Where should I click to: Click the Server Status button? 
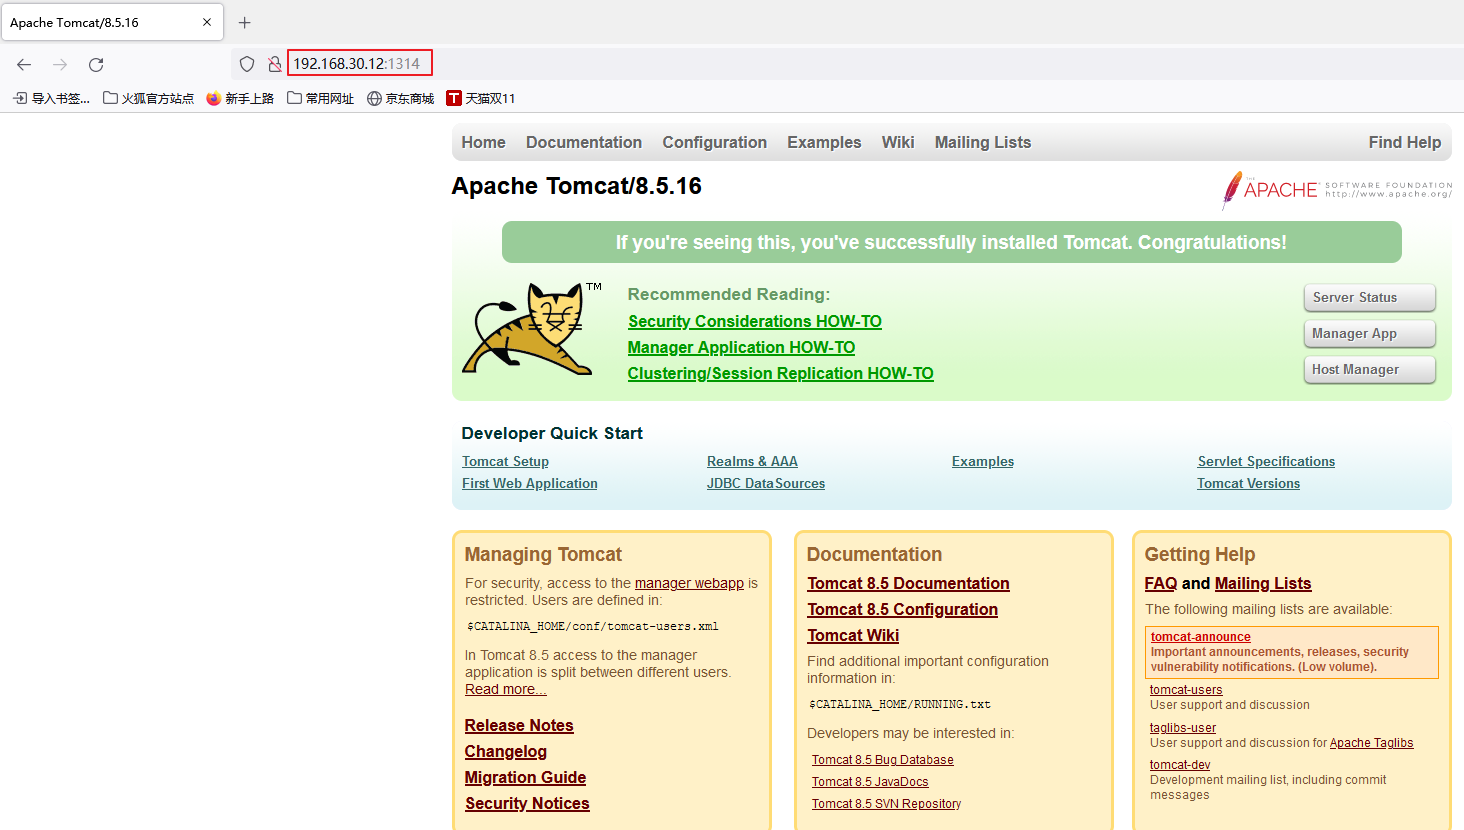1370,298
